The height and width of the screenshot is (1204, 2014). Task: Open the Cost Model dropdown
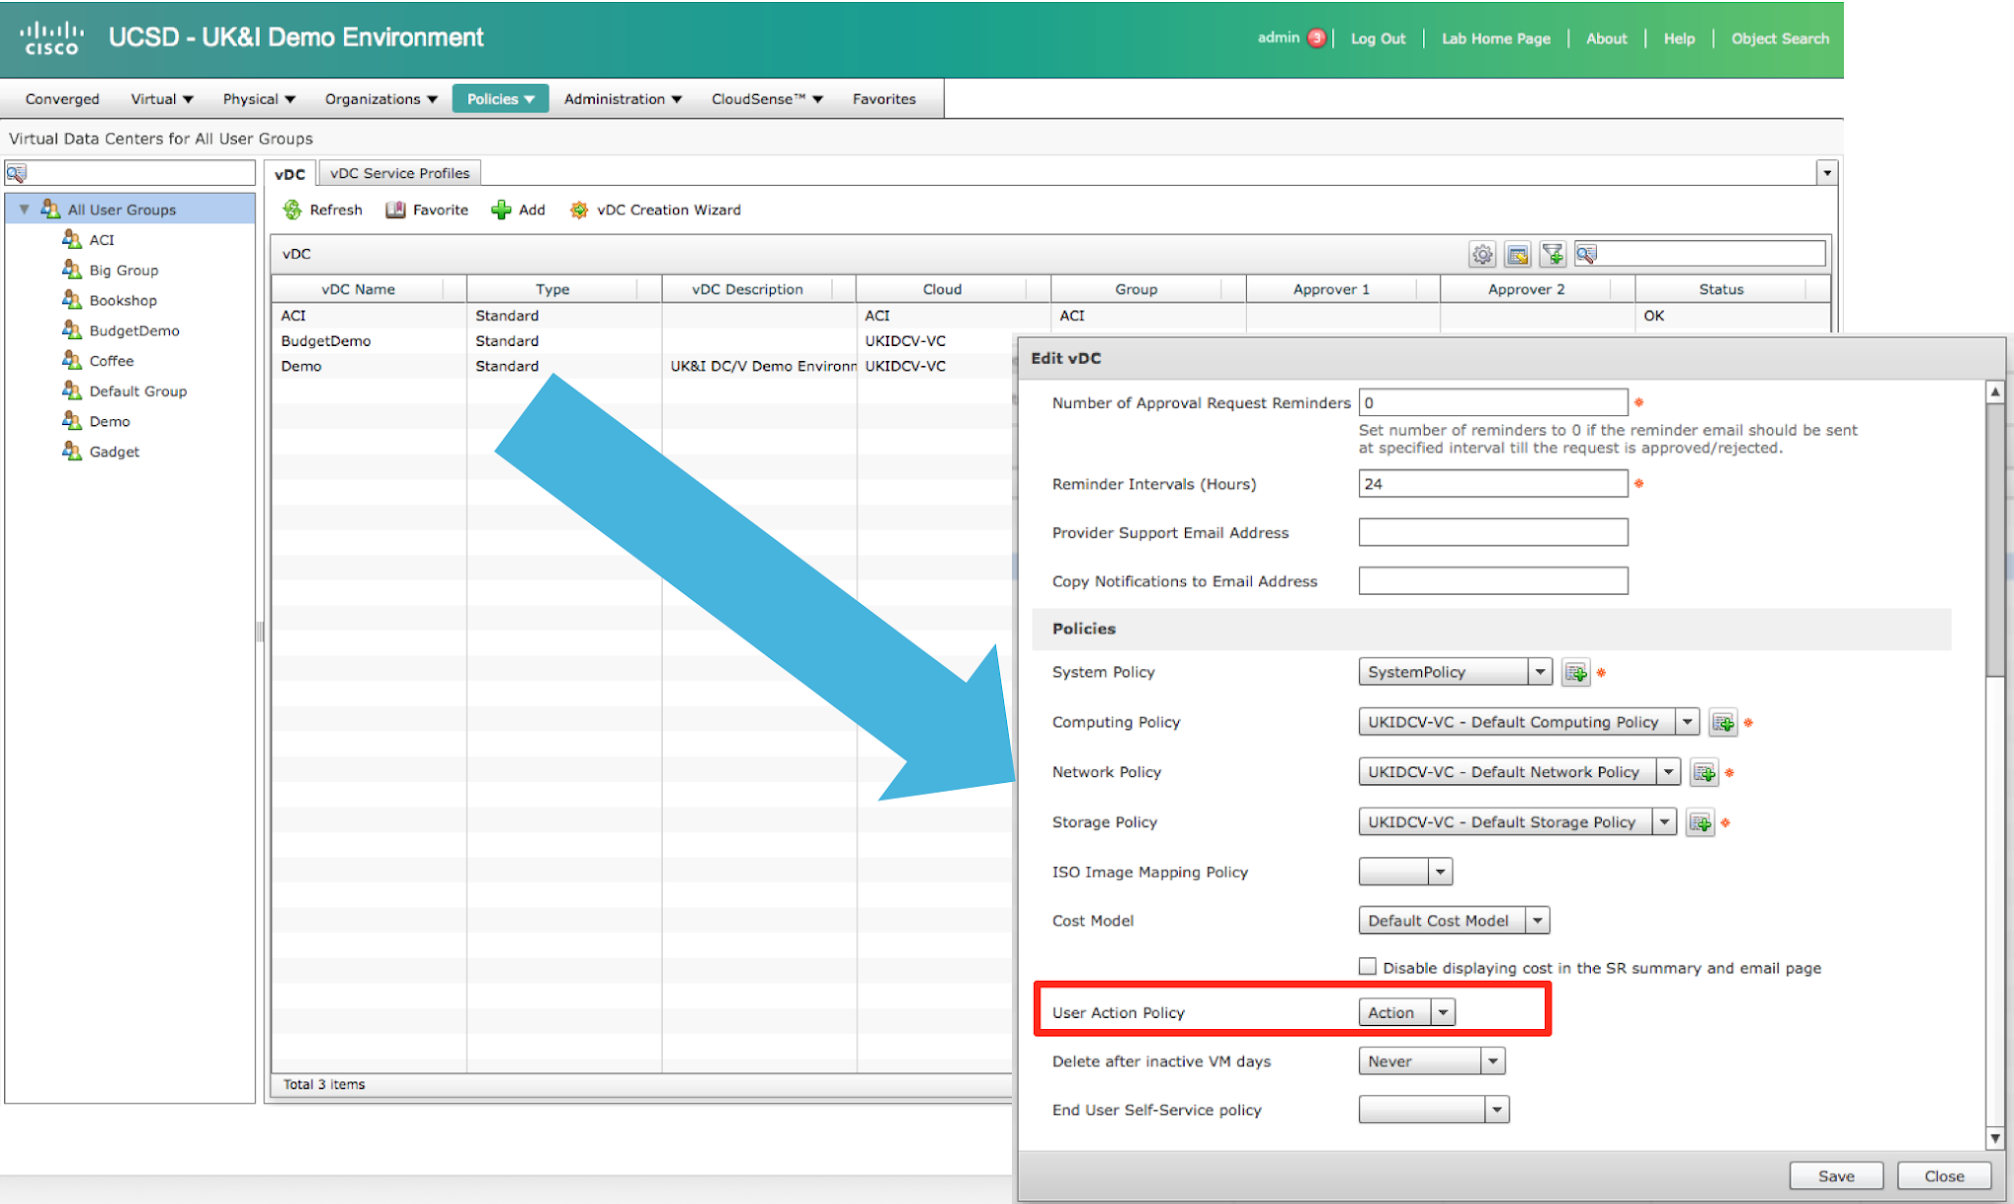pyautogui.click(x=1538, y=921)
